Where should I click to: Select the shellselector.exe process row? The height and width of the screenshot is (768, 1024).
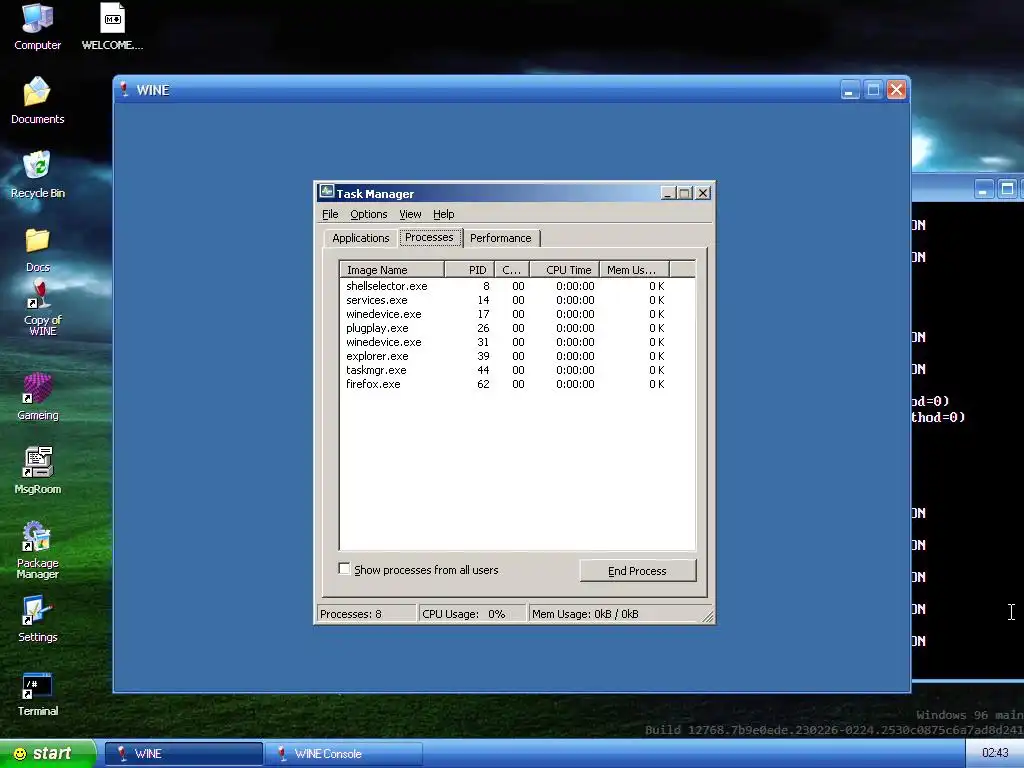click(517, 286)
